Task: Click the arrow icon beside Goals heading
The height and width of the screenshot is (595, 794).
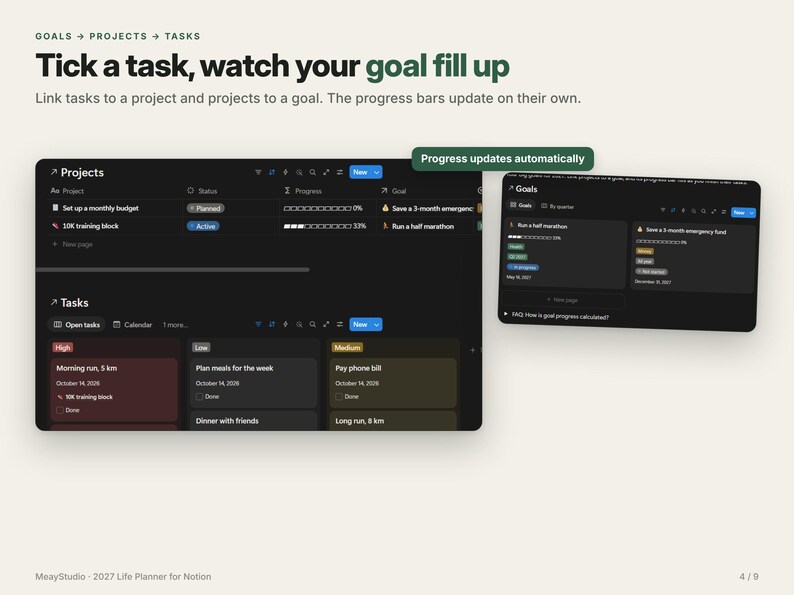Action: click(511, 188)
